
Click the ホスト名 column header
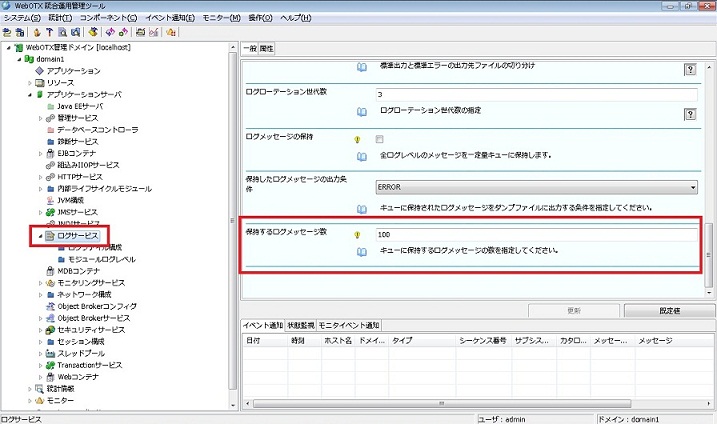[338, 341]
